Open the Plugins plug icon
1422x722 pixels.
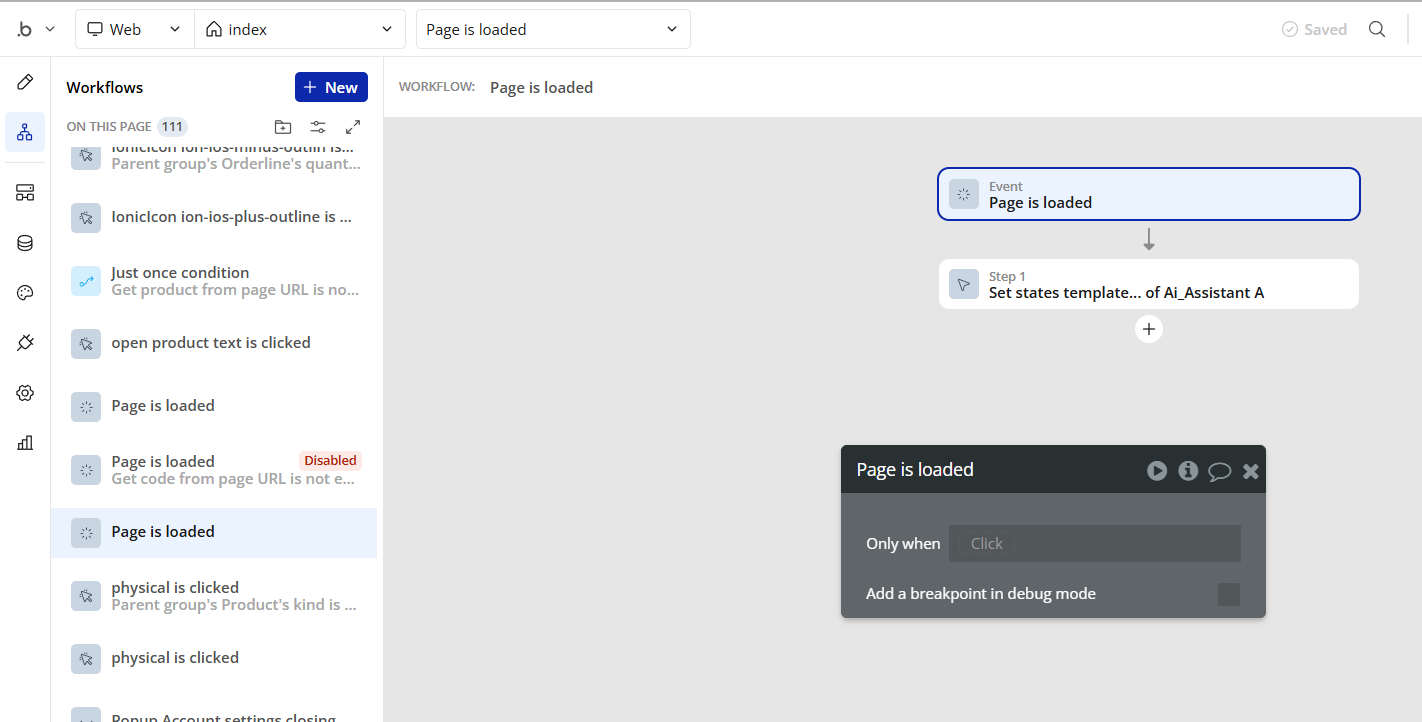pyautogui.click(x=25, y=343)
